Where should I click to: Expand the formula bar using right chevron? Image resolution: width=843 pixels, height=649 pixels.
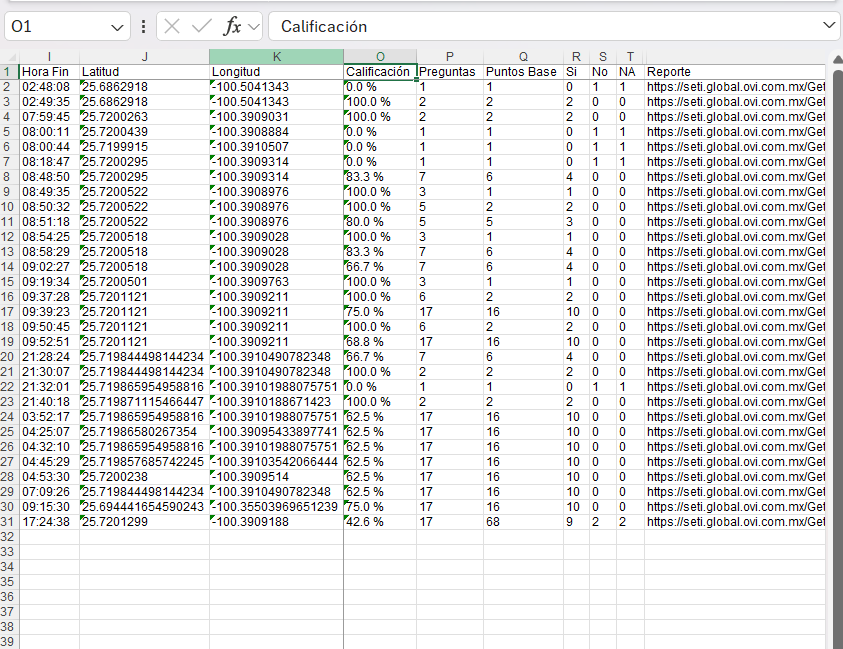tap(828, 26)
